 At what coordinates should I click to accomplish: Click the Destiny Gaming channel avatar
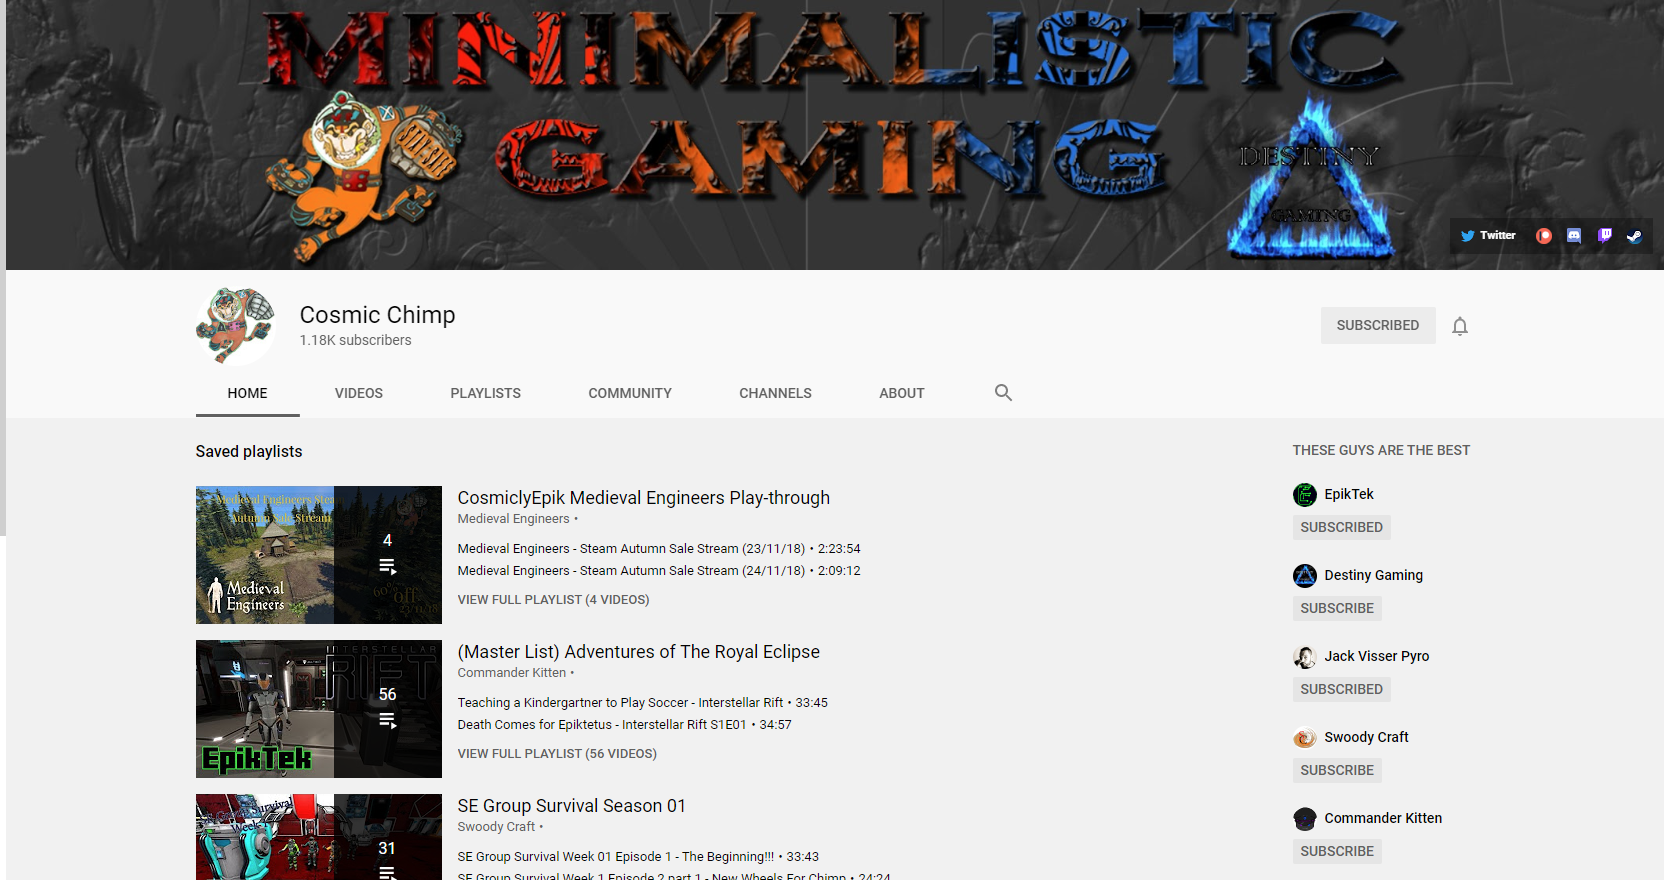[x=1305, y=576]
